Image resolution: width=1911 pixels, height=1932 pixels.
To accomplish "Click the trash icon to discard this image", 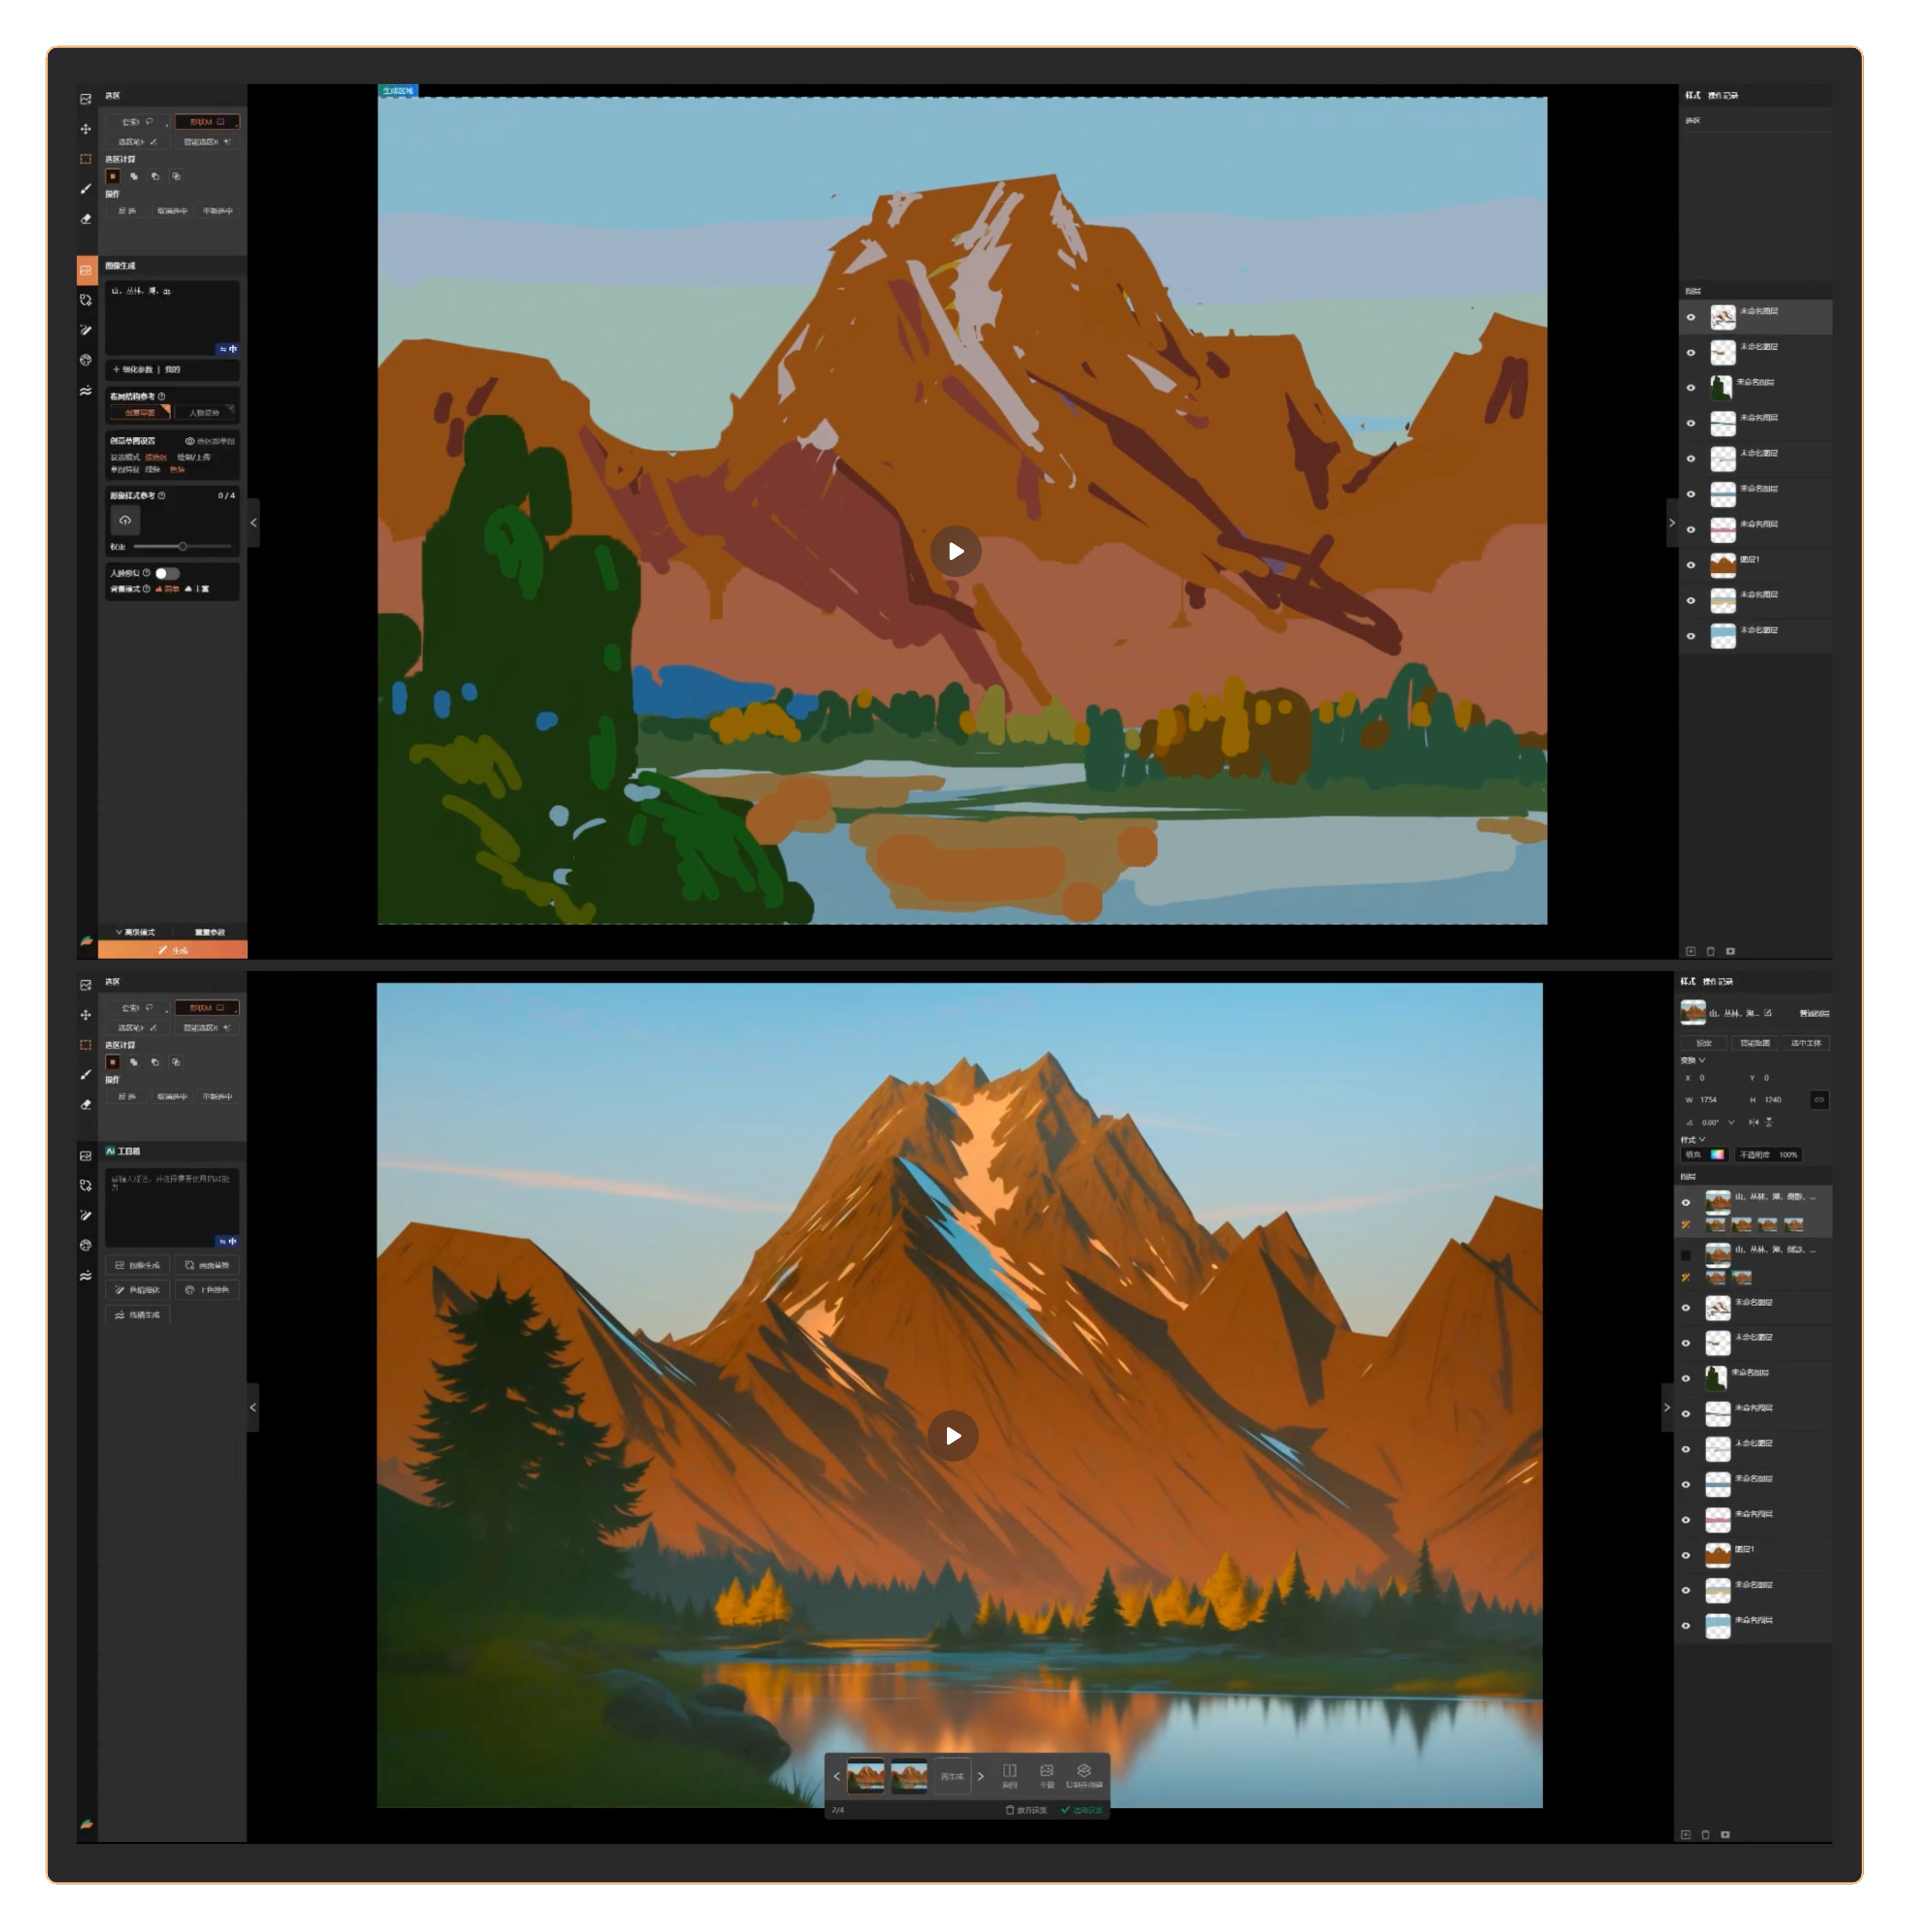I will 1010,1810.
